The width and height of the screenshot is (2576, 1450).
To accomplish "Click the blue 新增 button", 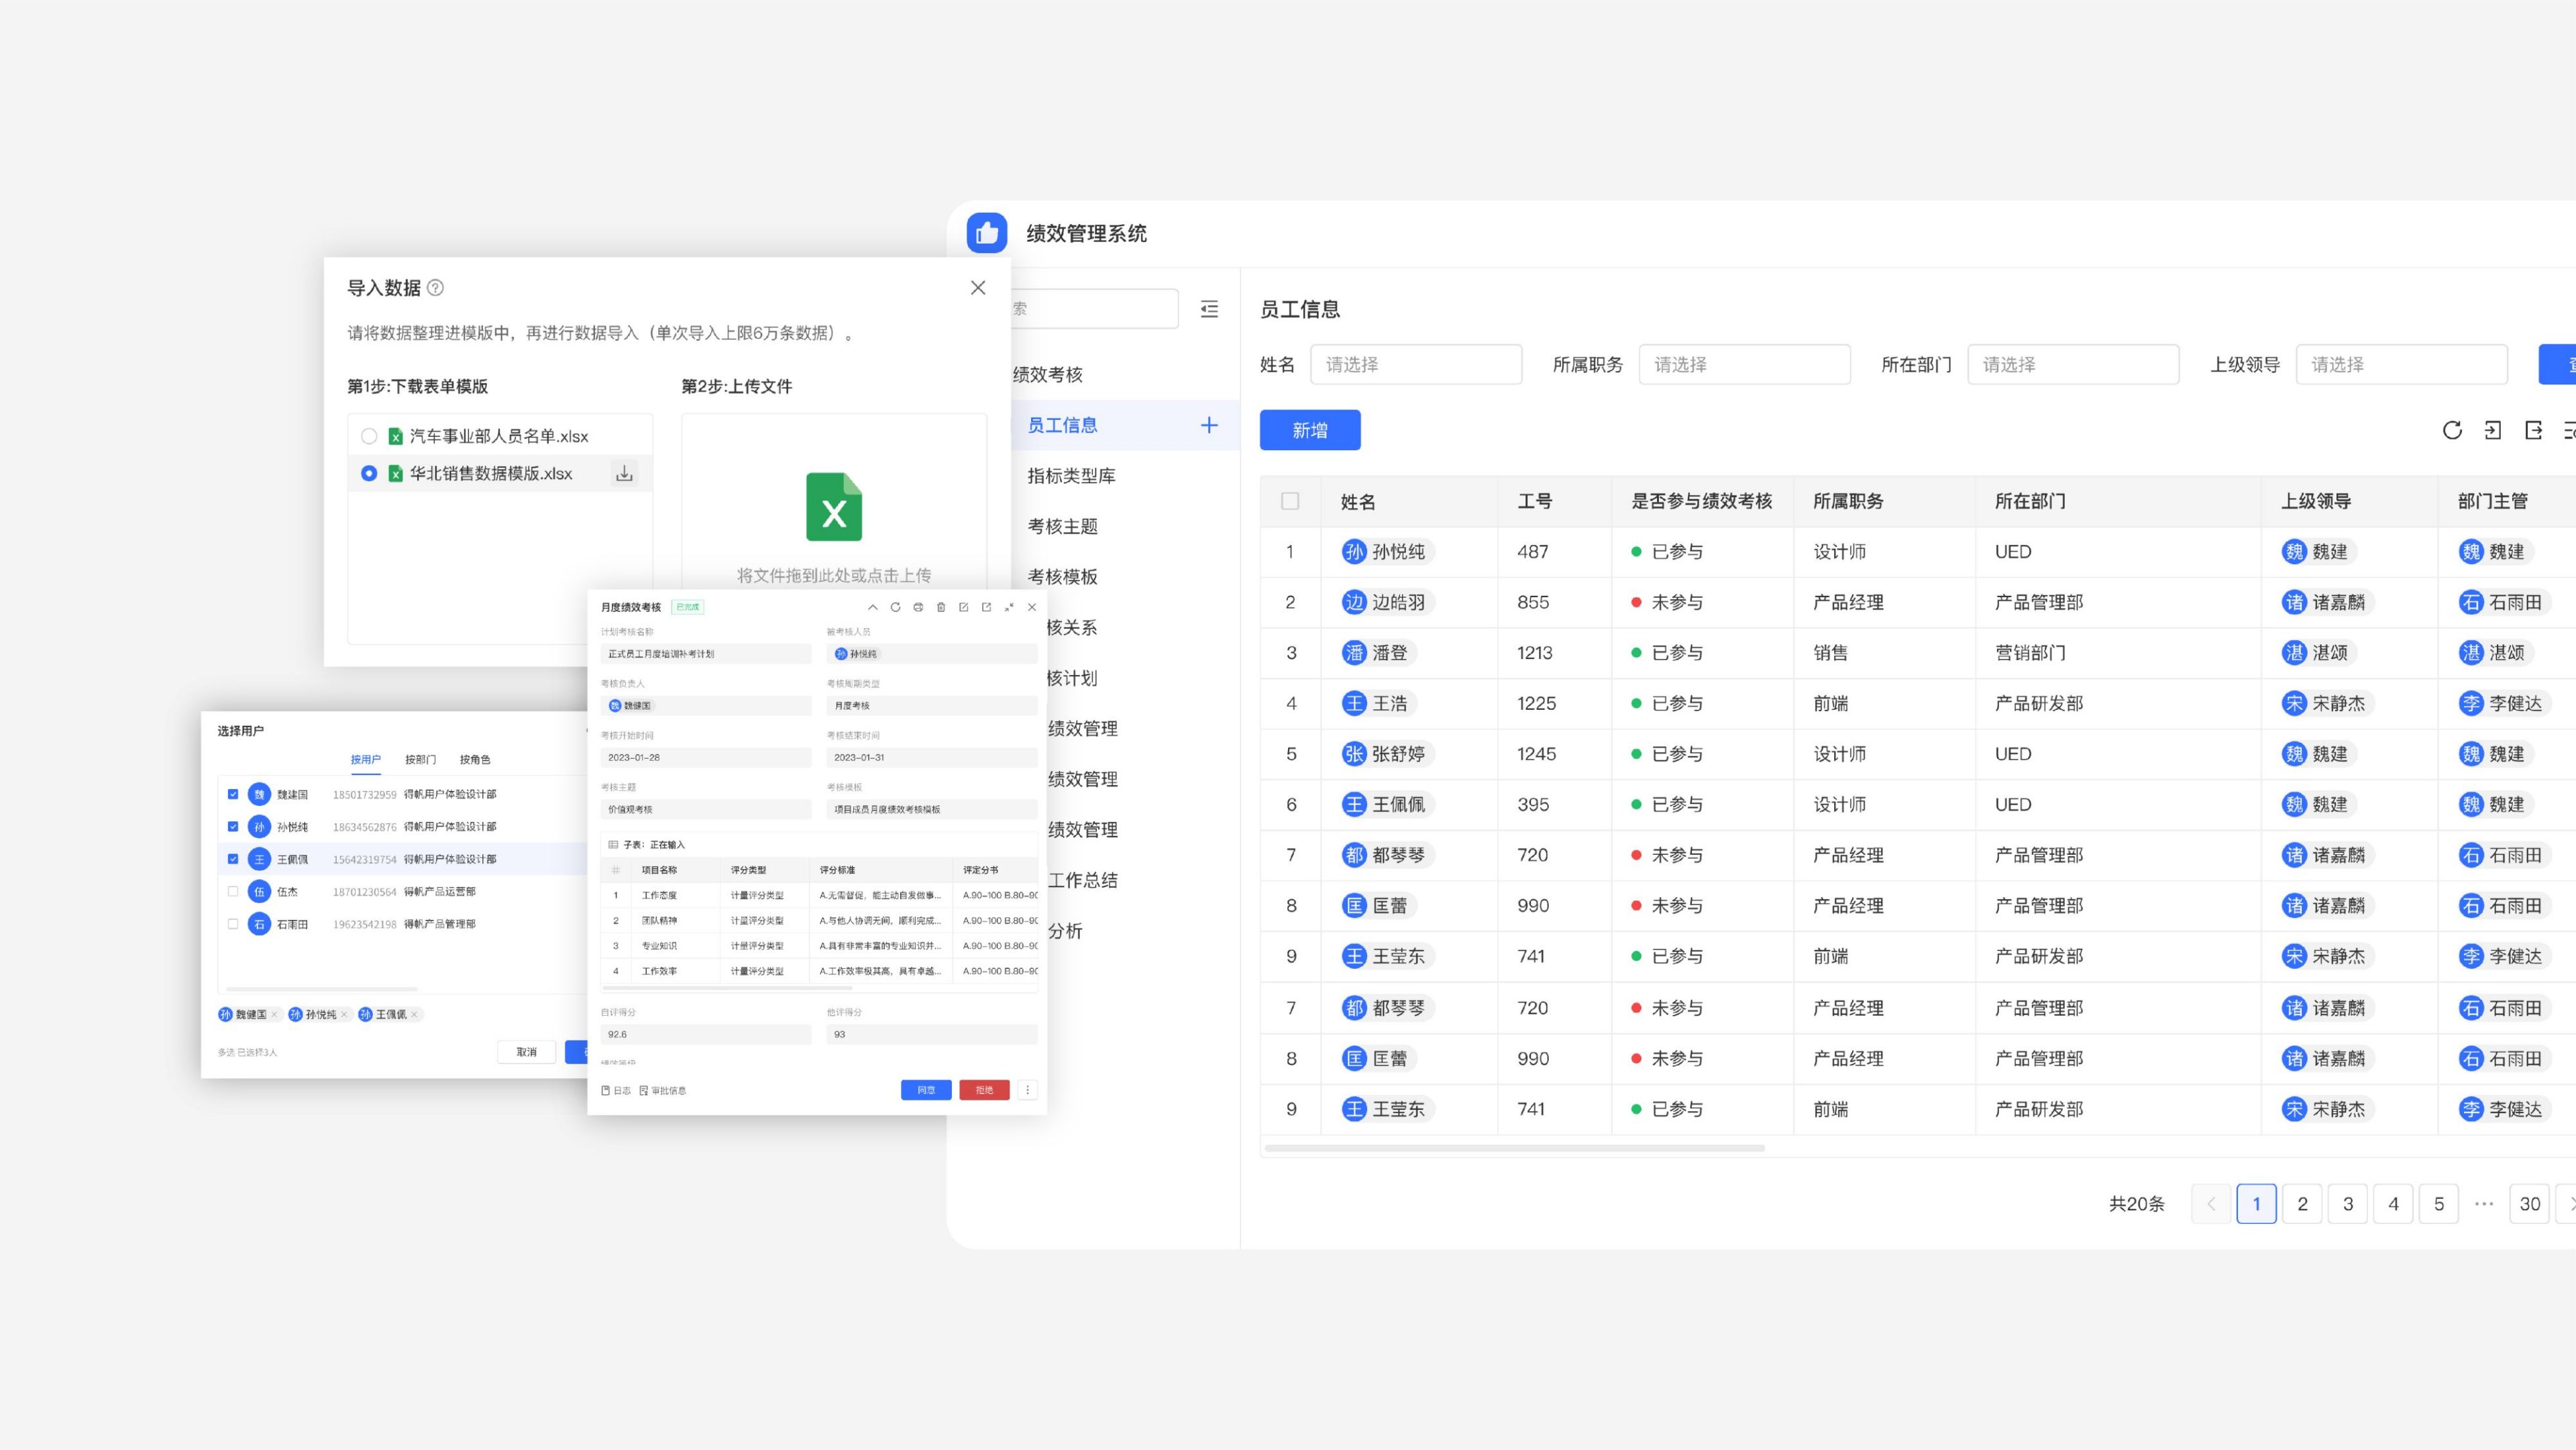I will click(x=1310, y=430).
